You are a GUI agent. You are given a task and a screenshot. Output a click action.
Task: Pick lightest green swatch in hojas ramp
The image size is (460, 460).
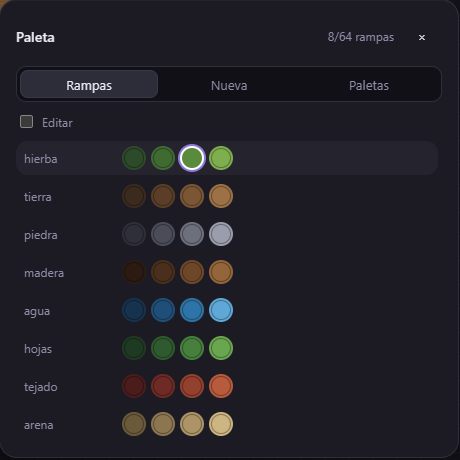point(221,348)
